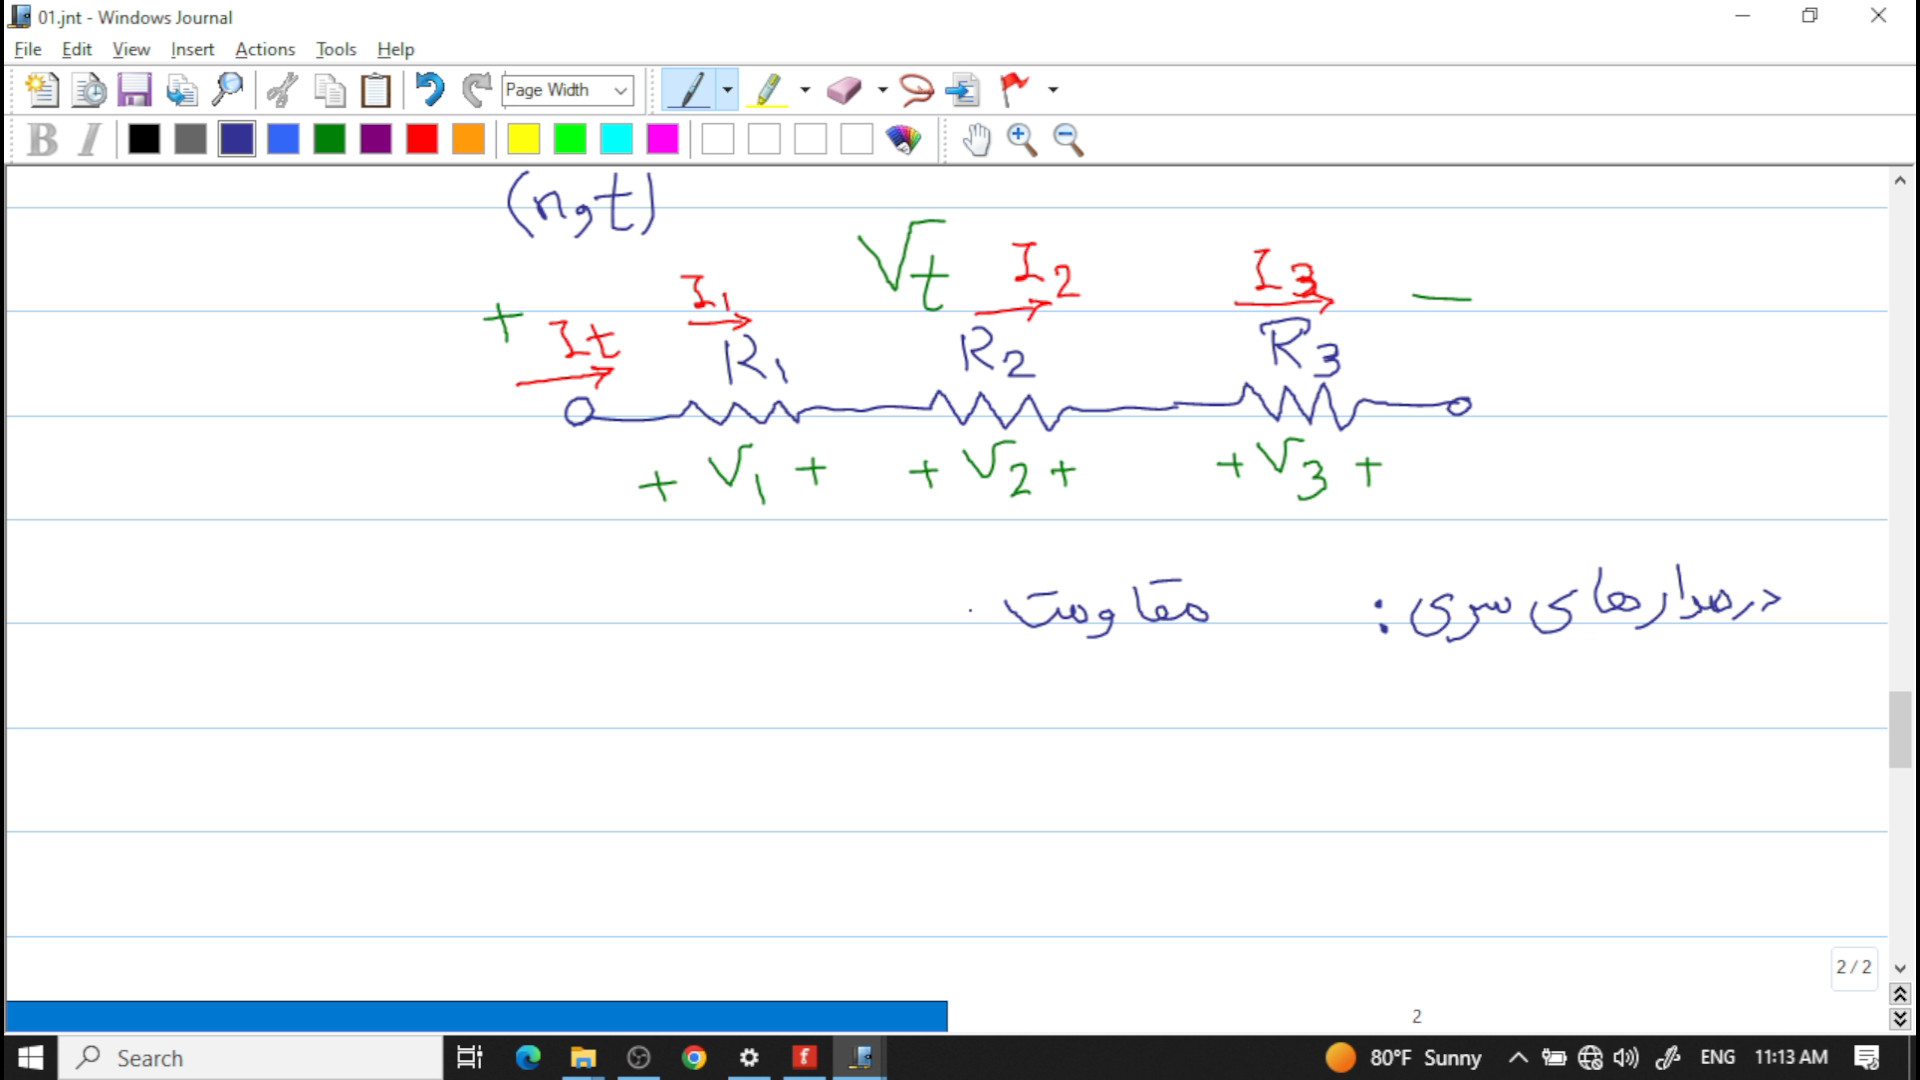Pick the dark blue ink color
This screenshot has width=1920, height=1080.
point(237,139)
